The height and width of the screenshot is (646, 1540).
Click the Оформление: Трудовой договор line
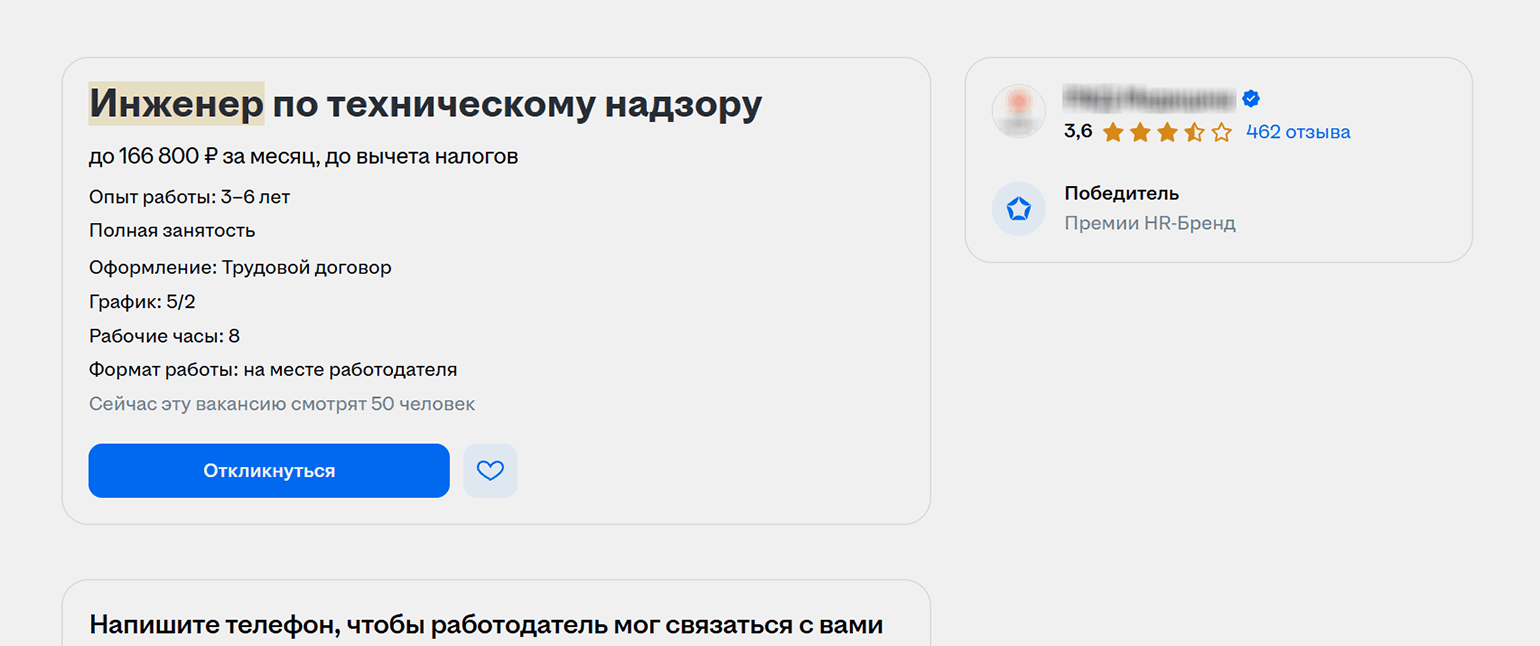(x=240, y=267)
